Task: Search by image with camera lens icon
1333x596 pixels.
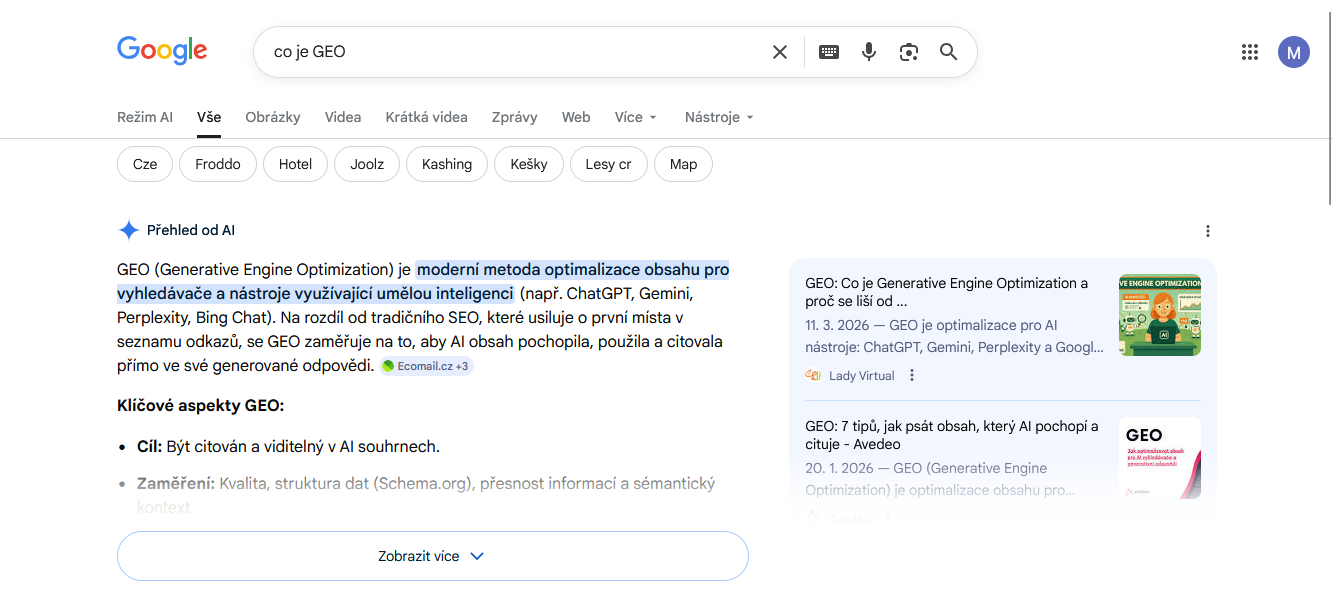Action: pos(909,52)
